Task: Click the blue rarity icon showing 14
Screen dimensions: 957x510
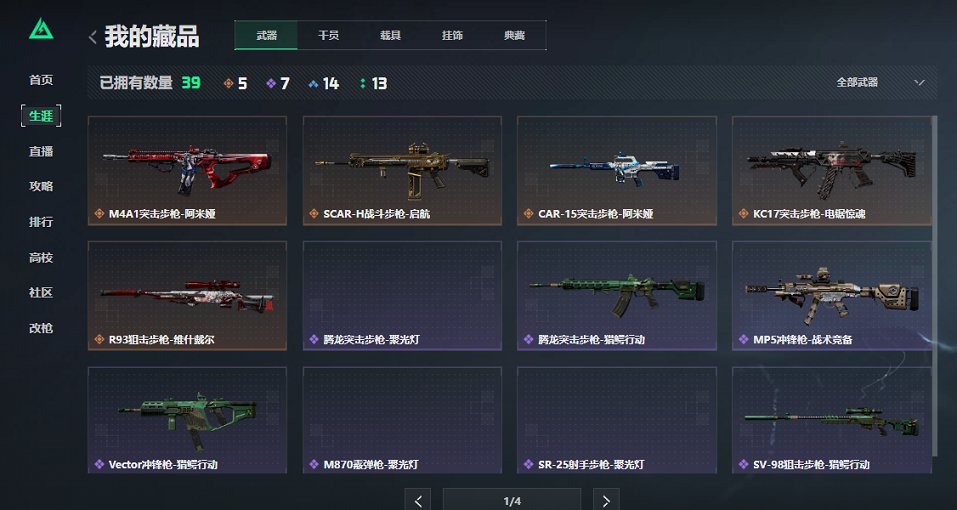Action: coord(314,84)
